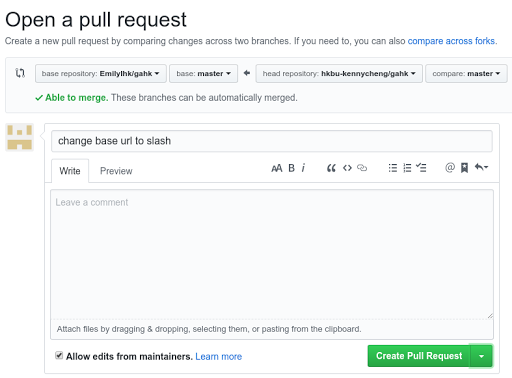512x378 pixels.
Task: Click the user avatar image
Action: coord(20,137)
